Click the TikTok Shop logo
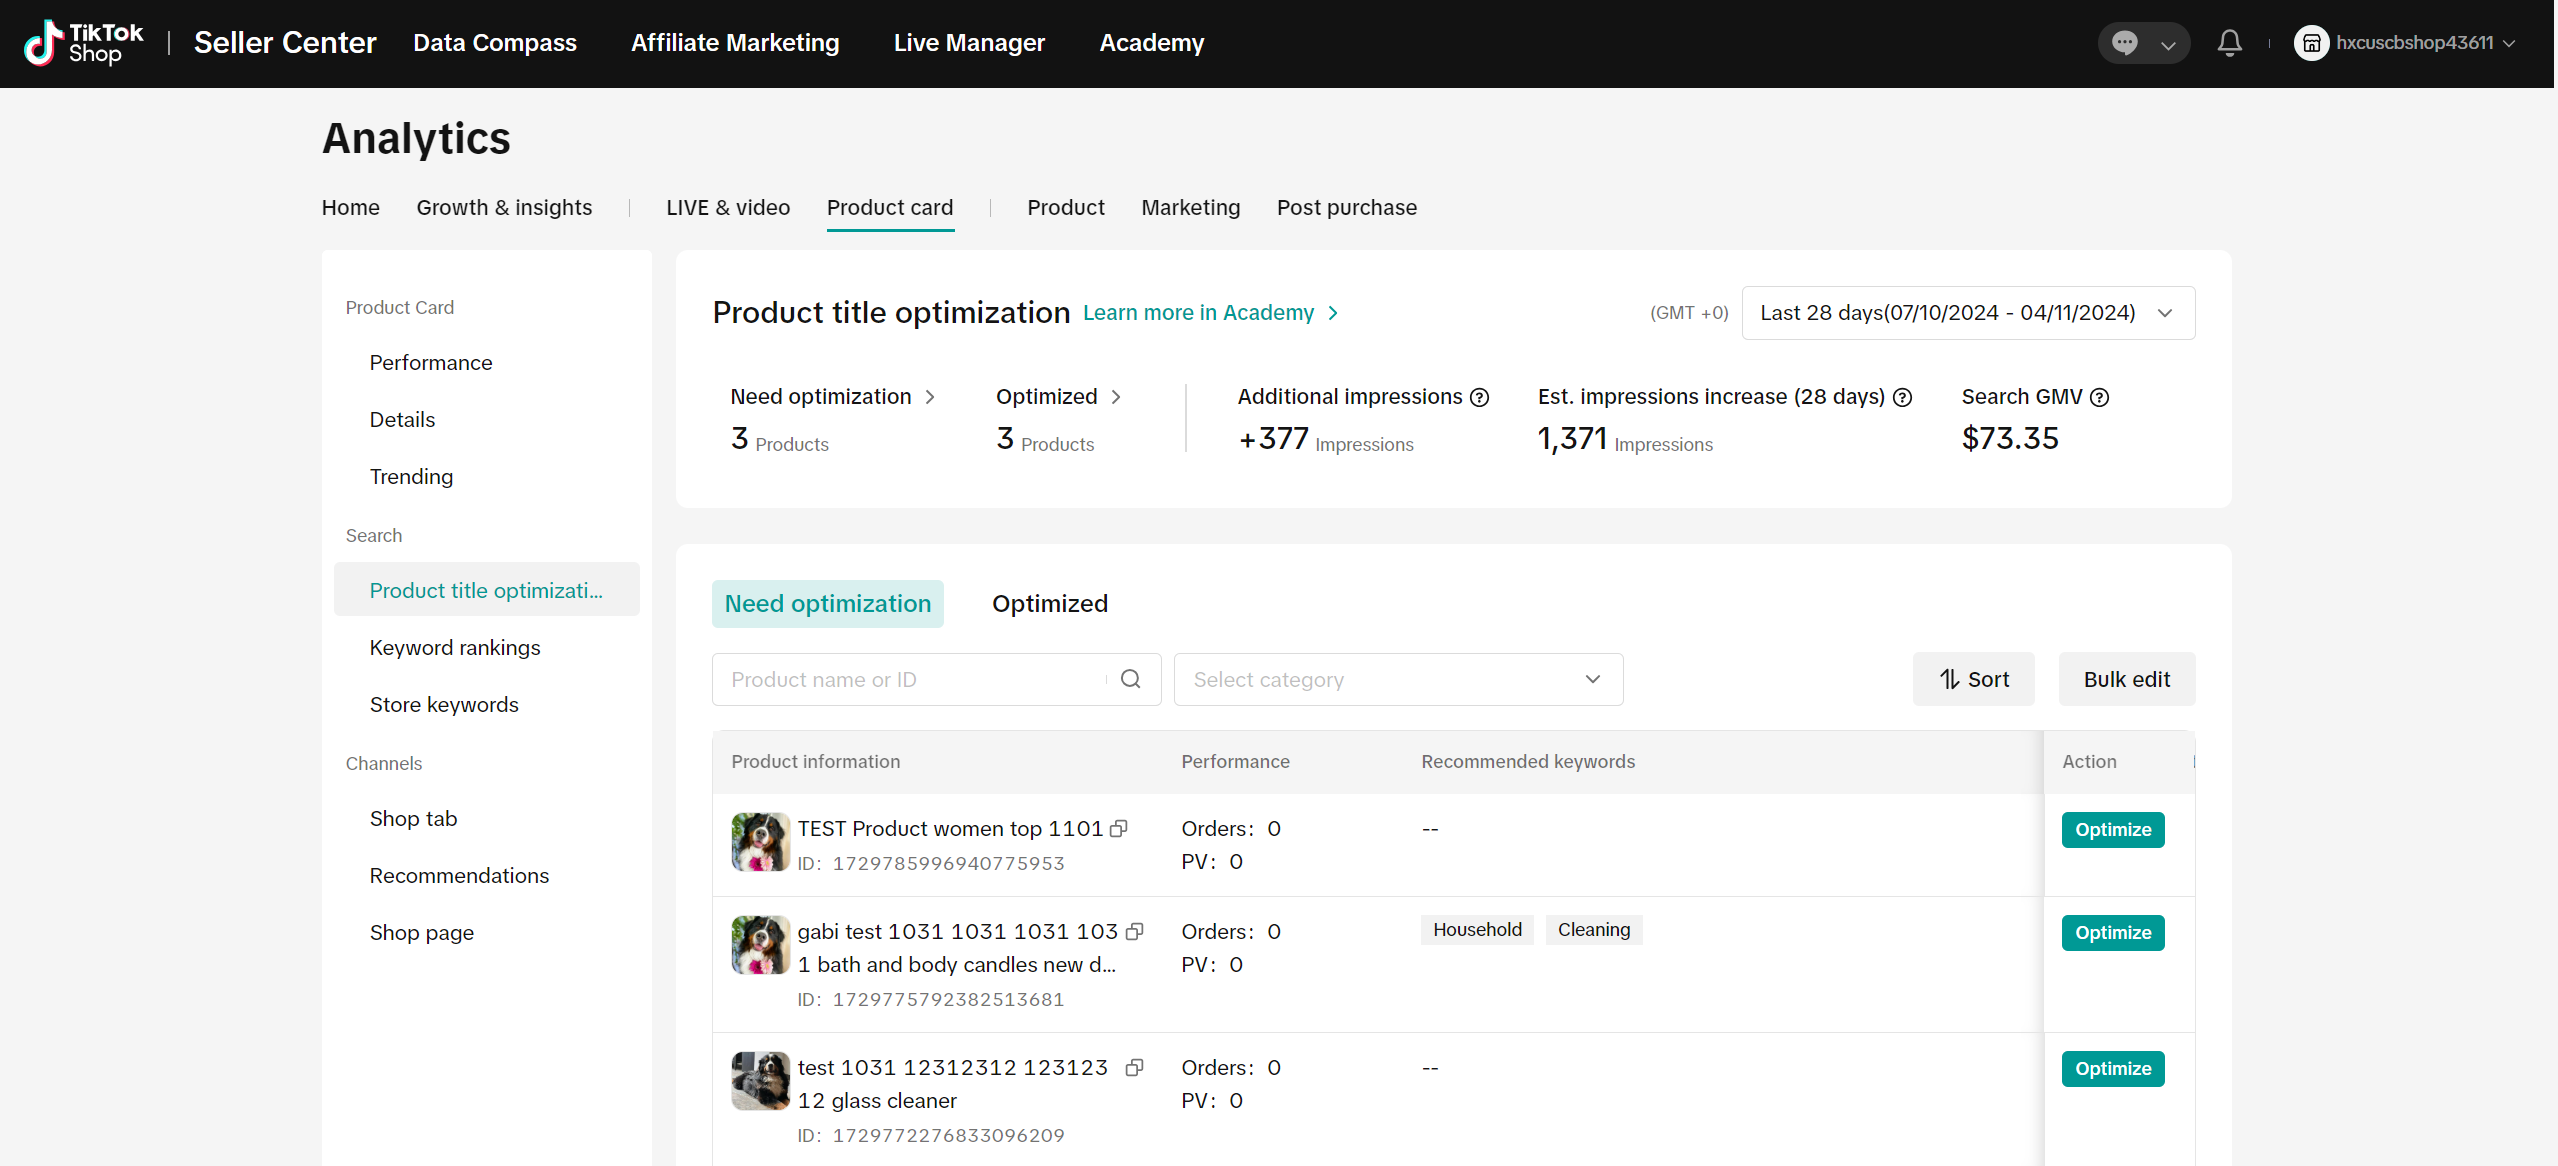 coord(84,43)
